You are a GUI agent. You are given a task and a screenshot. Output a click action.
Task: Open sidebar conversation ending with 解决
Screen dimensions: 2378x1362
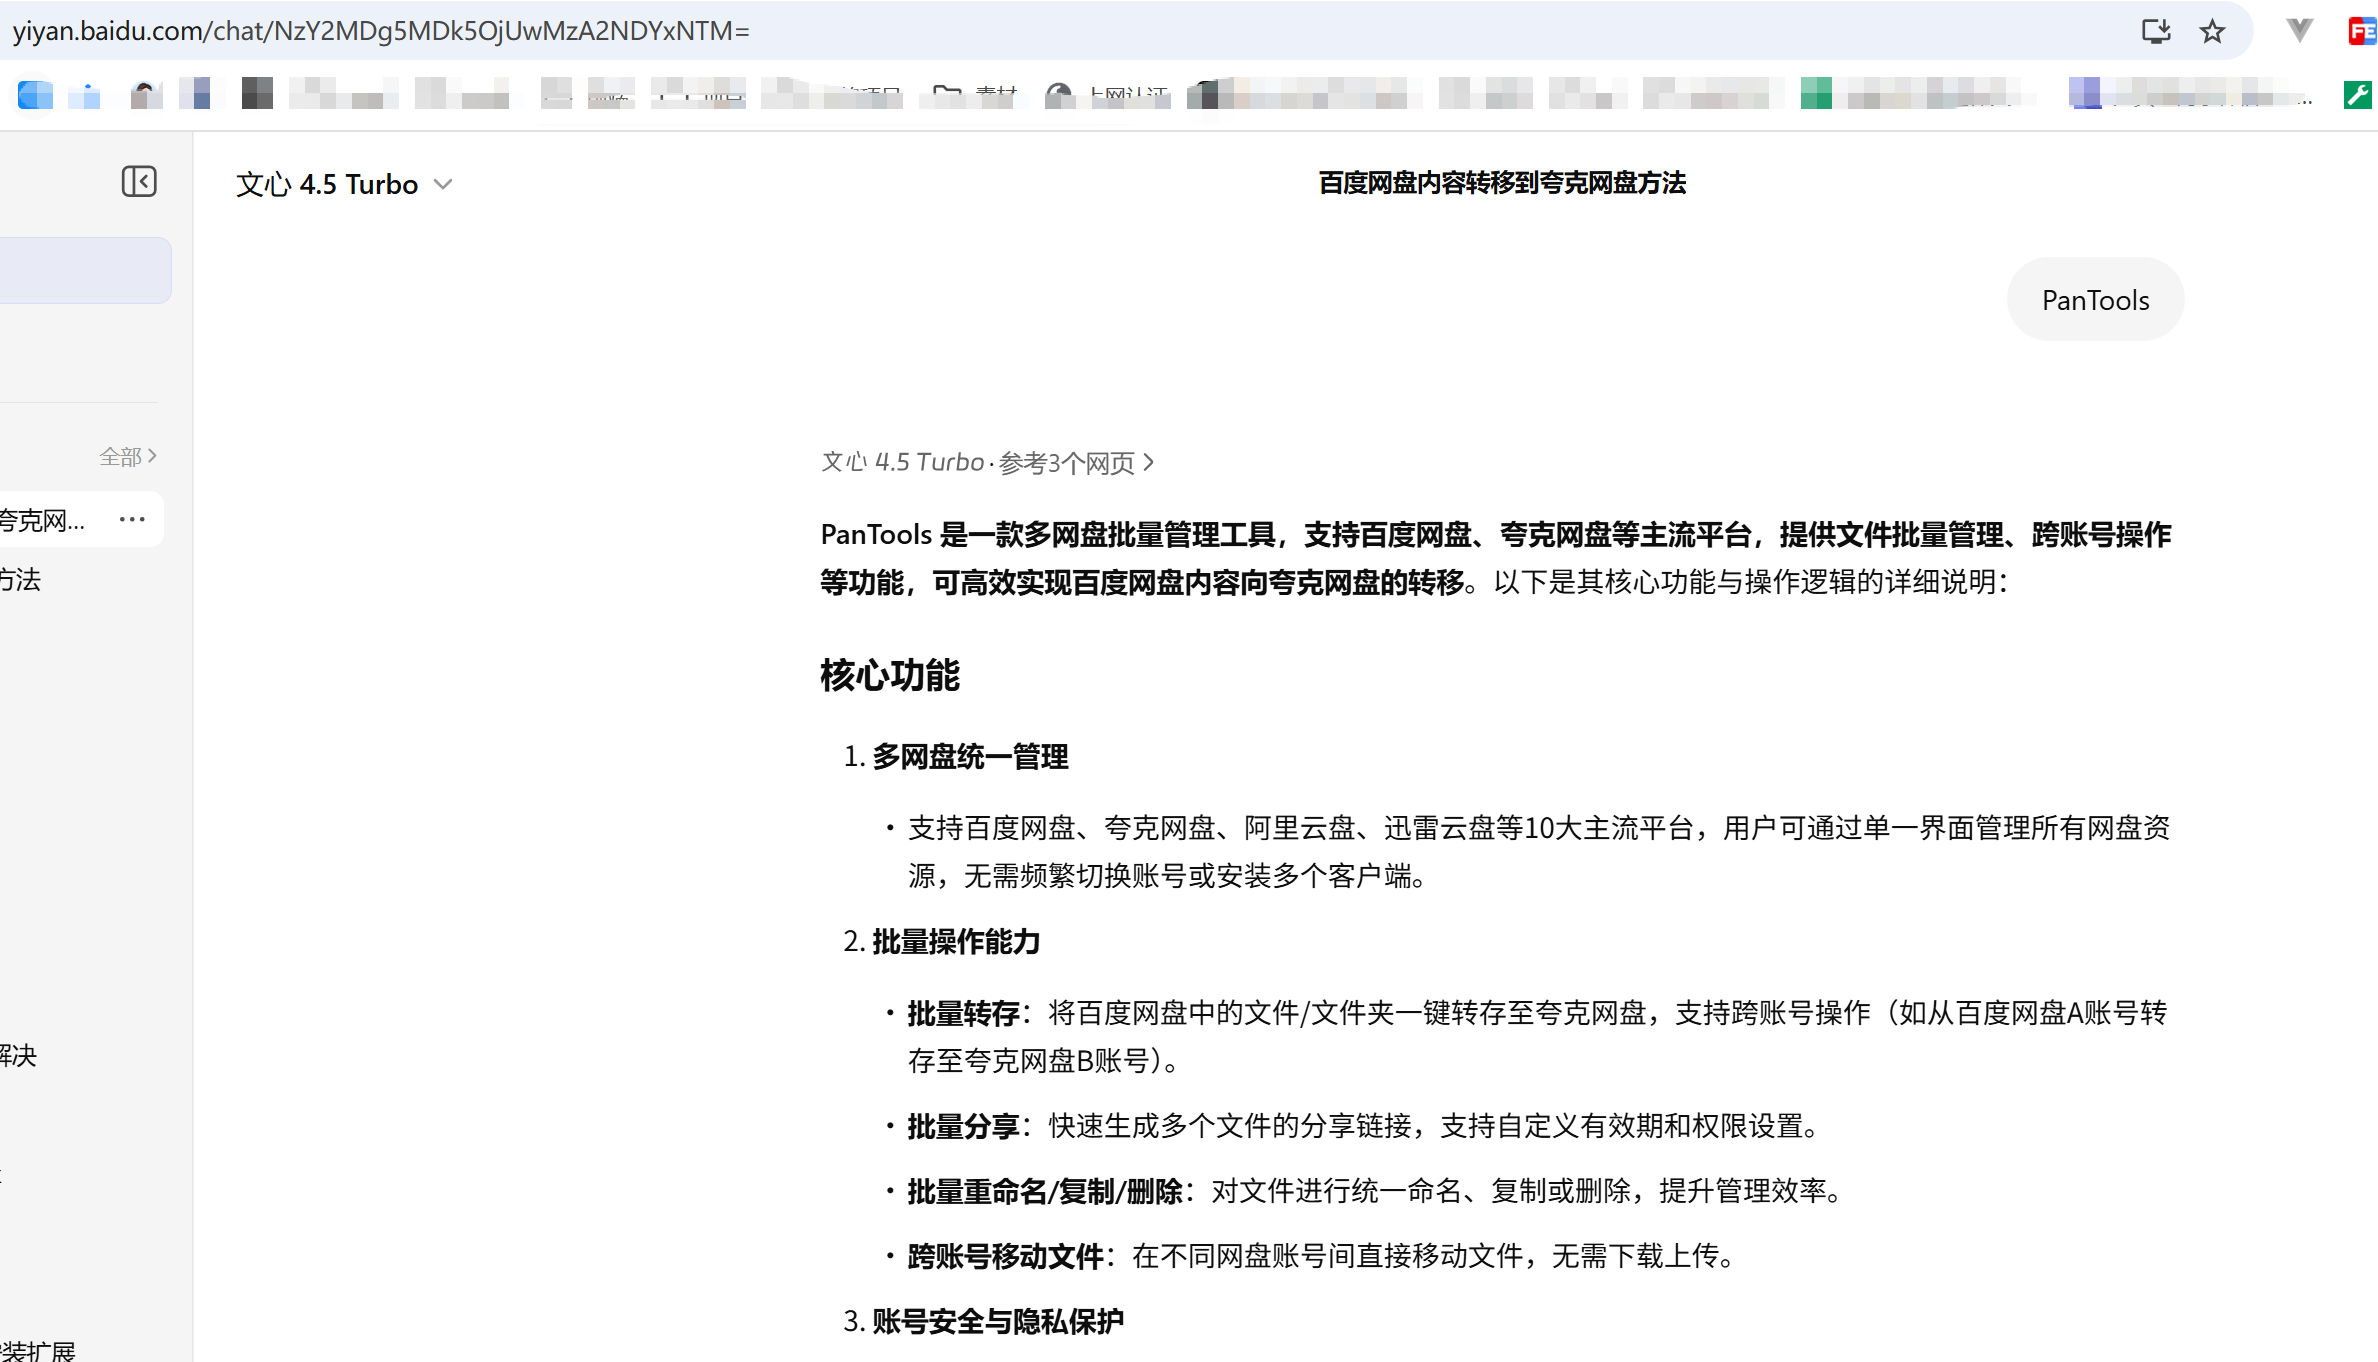pyautogui.click(x=18, y=1056)
